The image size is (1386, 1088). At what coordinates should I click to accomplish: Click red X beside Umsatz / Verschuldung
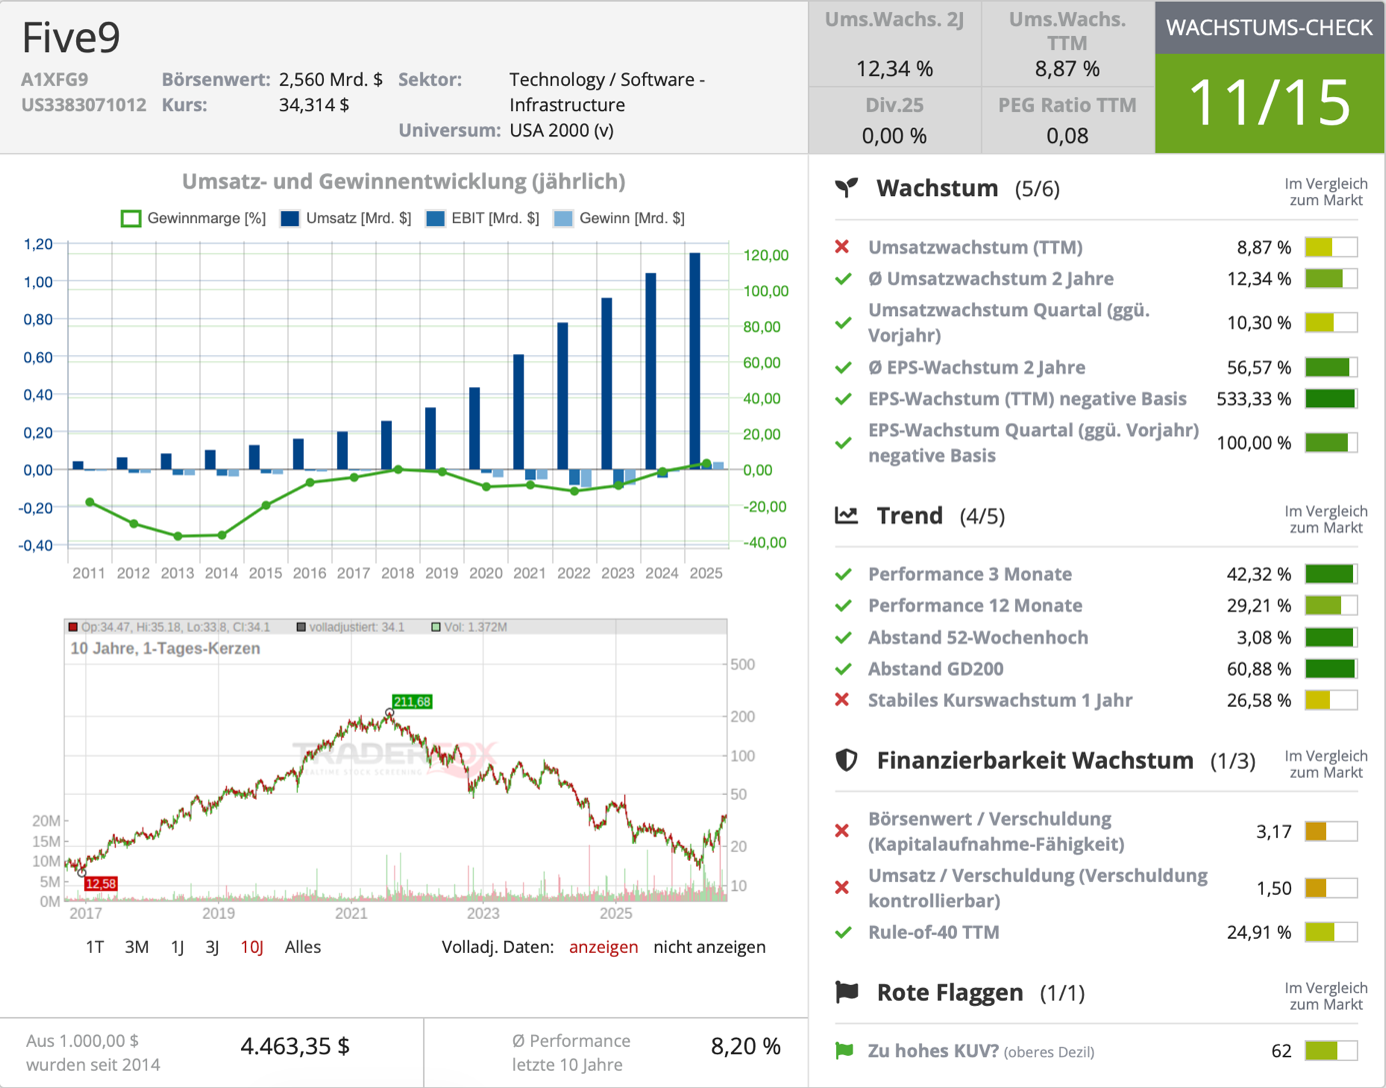point(842,888)
